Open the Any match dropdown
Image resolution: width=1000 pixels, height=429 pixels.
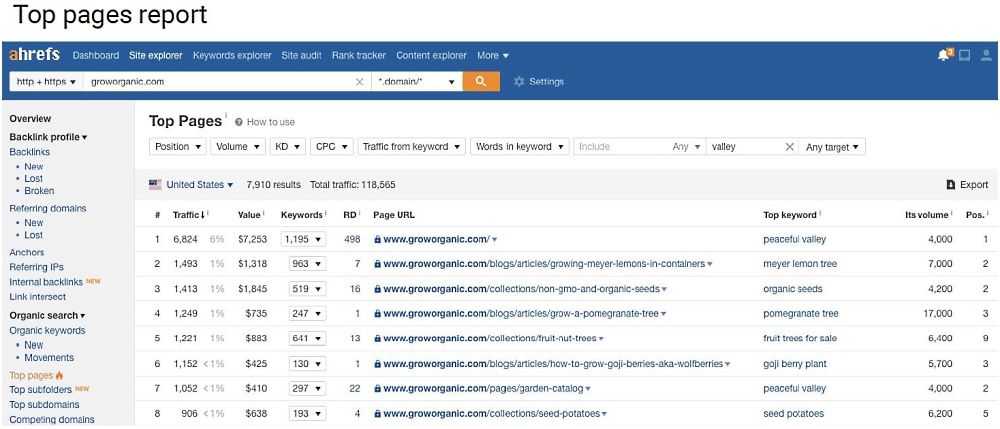click(x=686, y=147)
